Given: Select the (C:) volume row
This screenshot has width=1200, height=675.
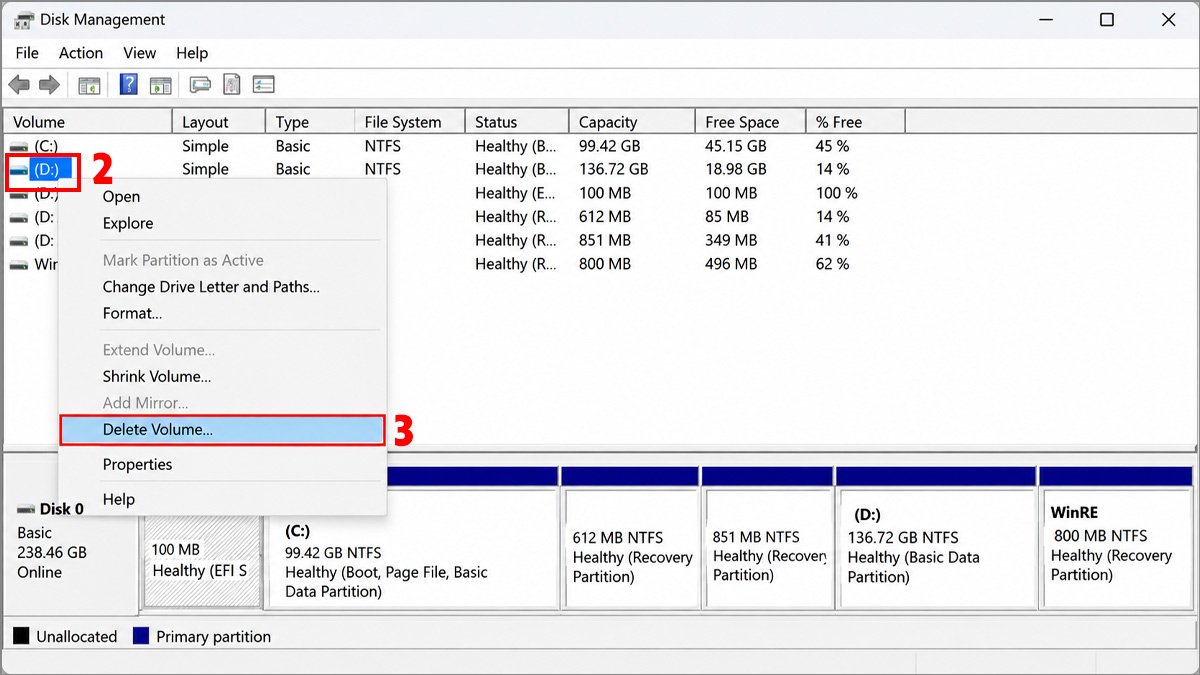Looking at the screenshot, I should 455,146.
